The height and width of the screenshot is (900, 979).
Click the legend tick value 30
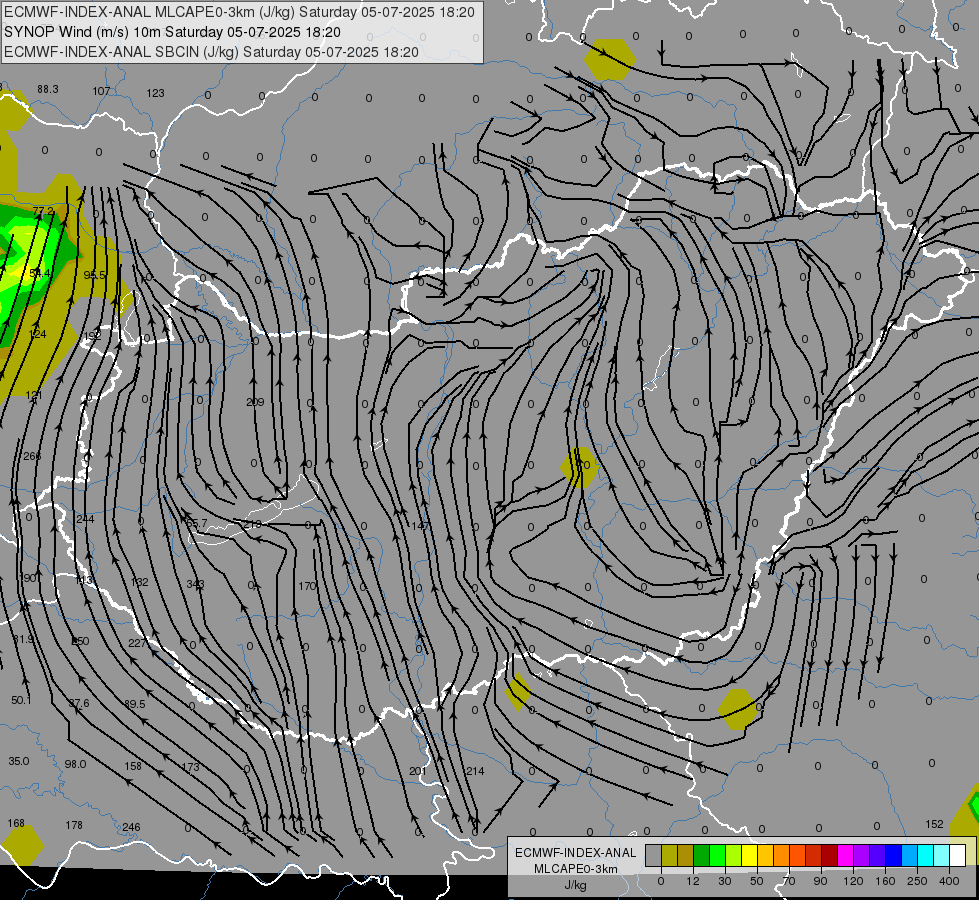725,881
